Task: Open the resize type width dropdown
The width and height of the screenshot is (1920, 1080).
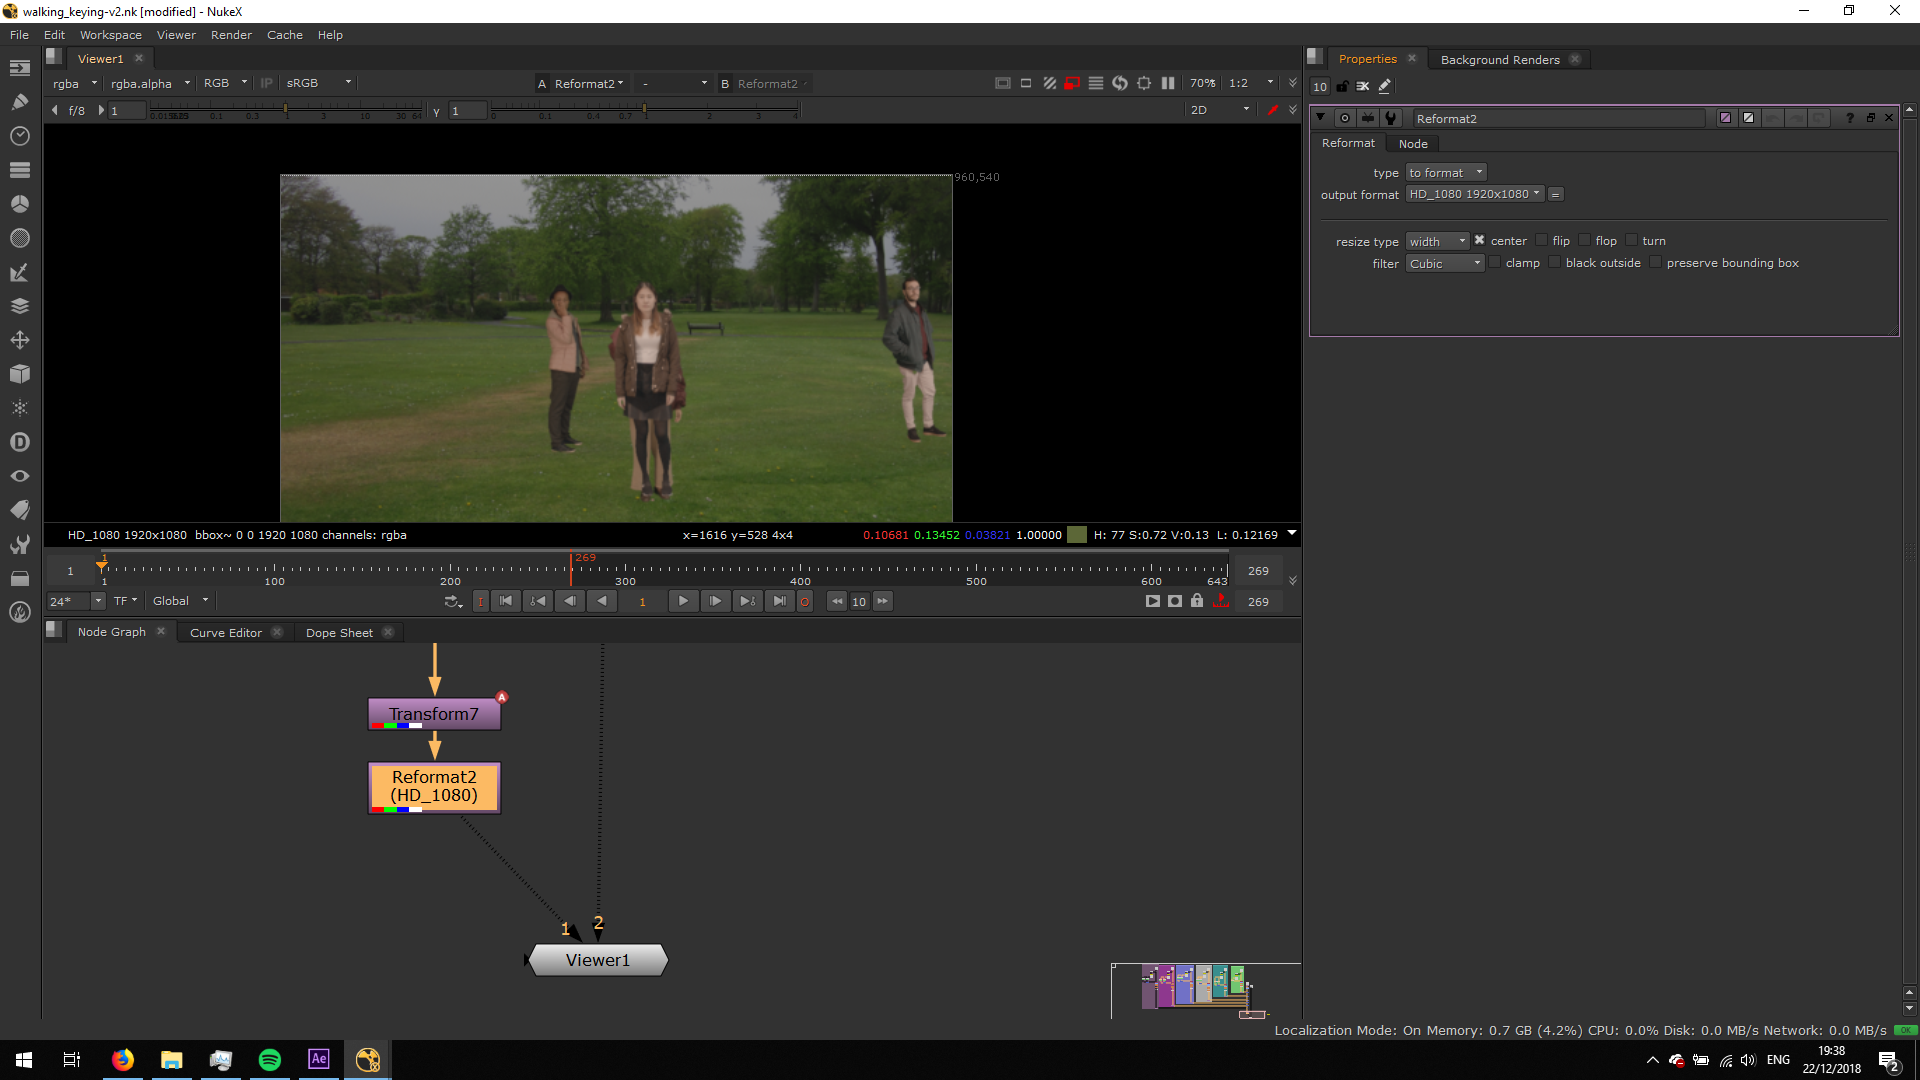Action: coord(1437,241)
